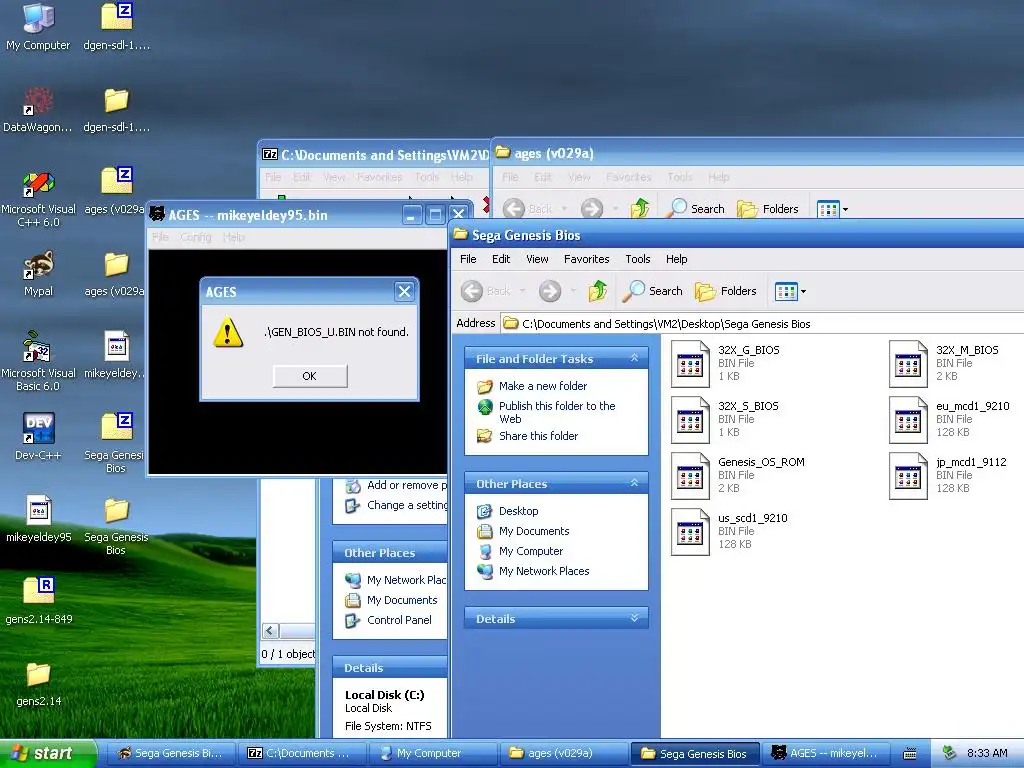The width and height of the screenshot is (1024, 768).
Task: Switch to C:\Documents 7-Zip taskbar button
Action: coord(302,754)
